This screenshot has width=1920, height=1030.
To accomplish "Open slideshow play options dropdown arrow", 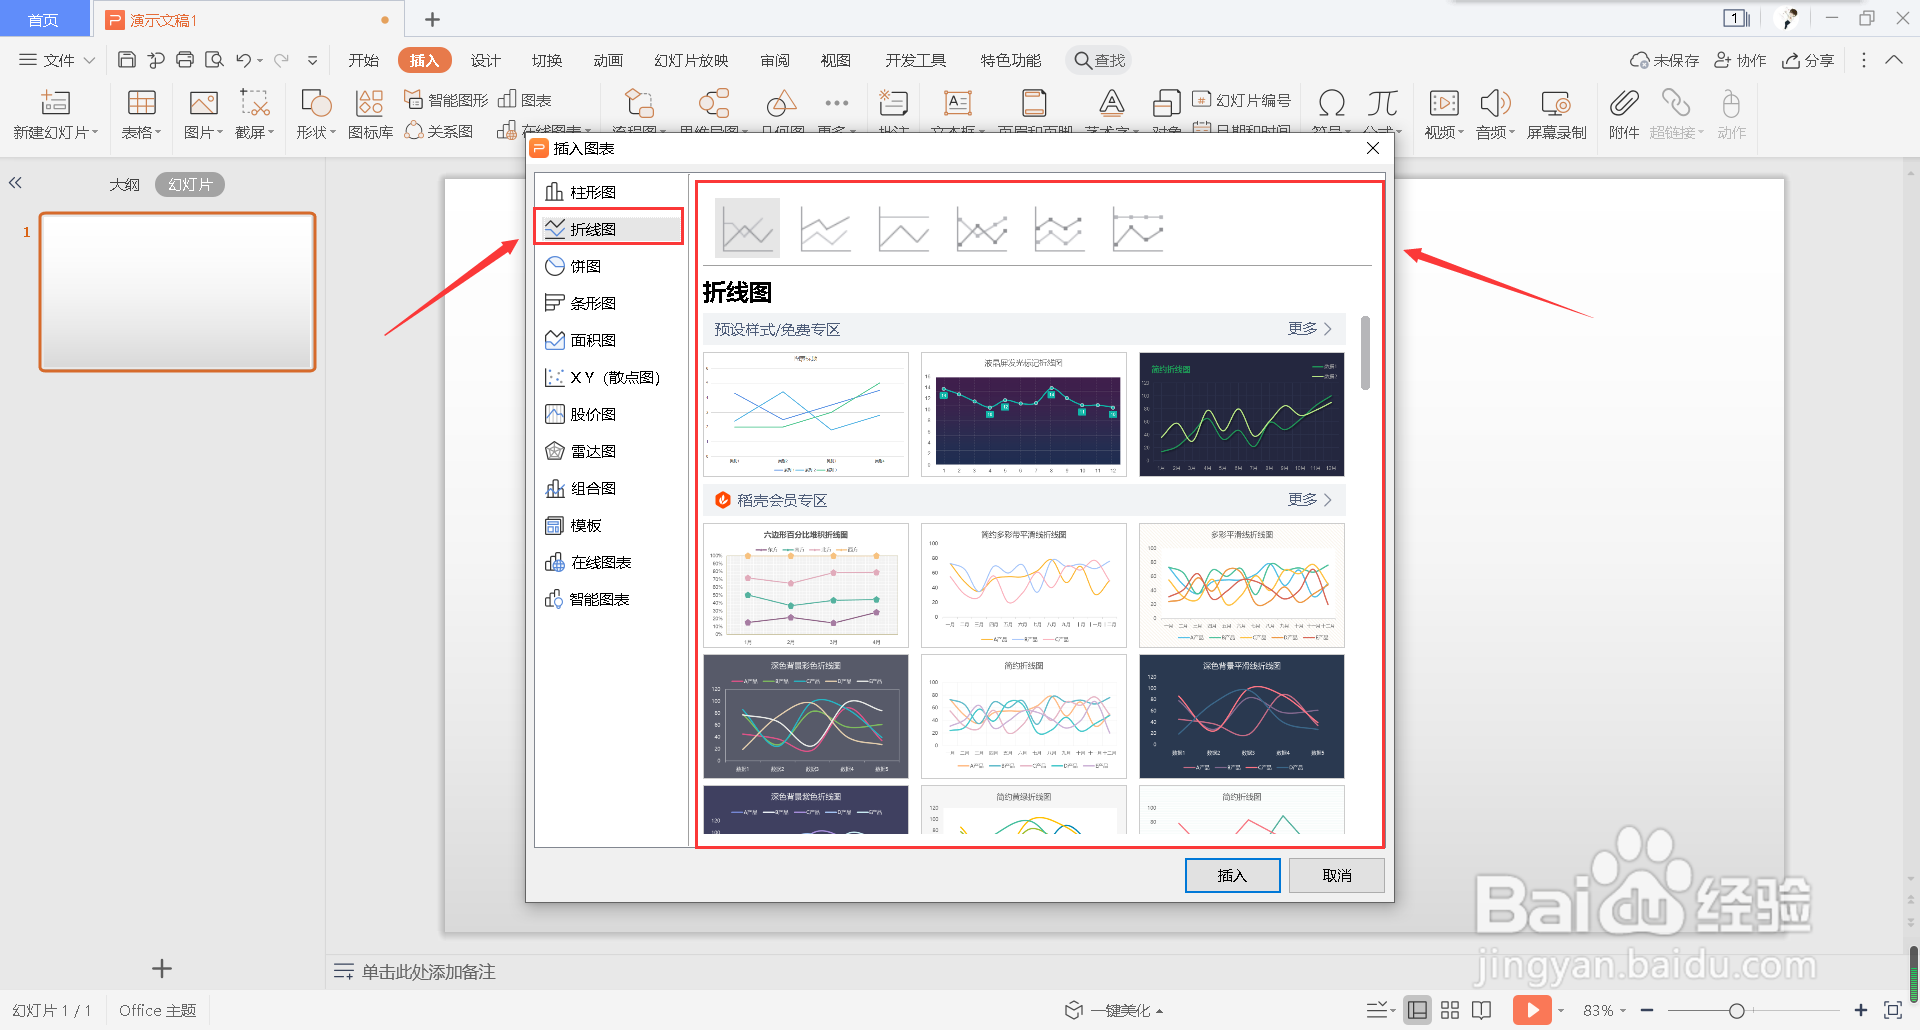I will [x=1560, y=1011].
